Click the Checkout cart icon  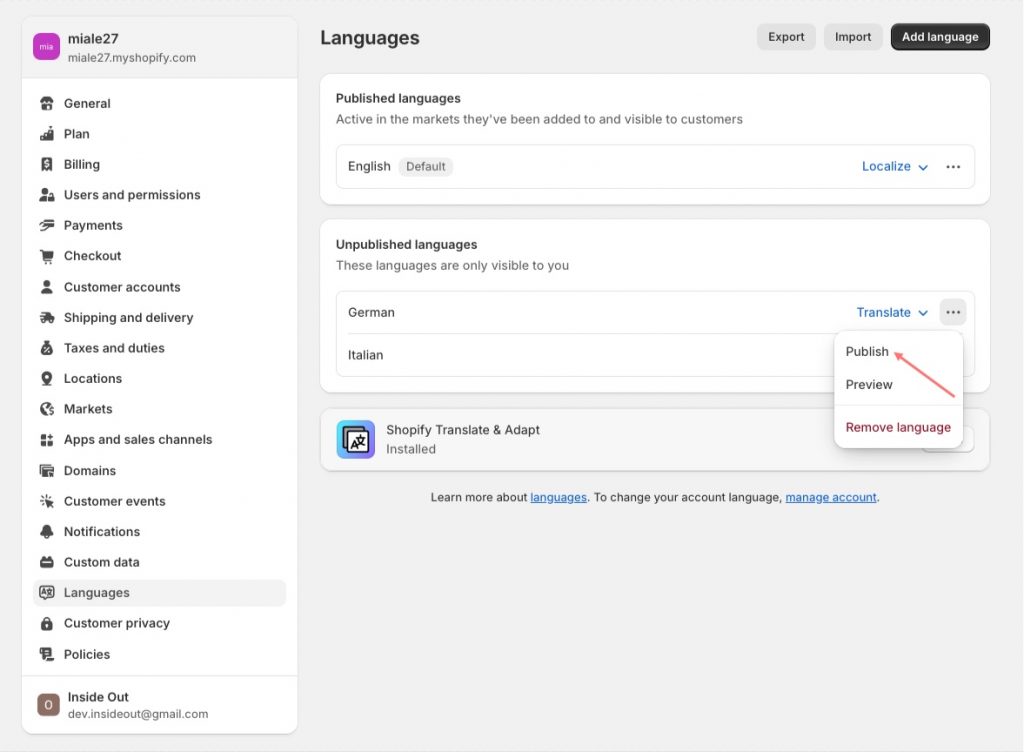(46, 256)
